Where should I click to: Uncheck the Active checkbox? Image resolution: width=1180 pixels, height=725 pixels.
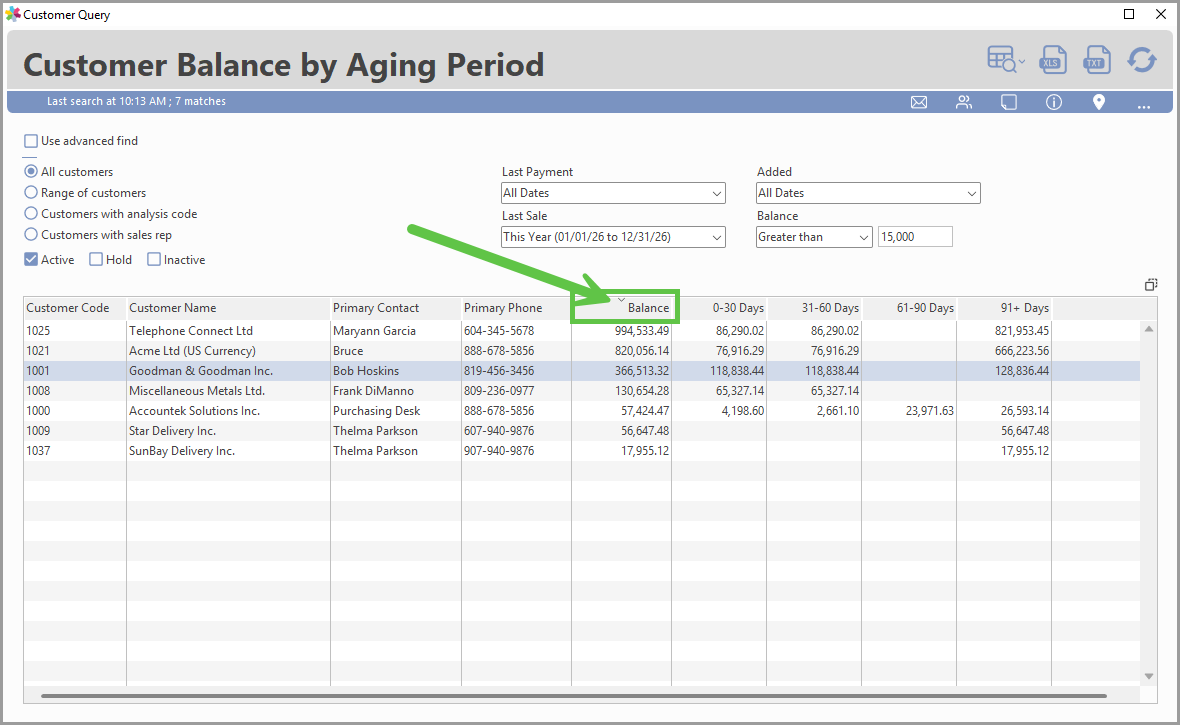(31, 260)
